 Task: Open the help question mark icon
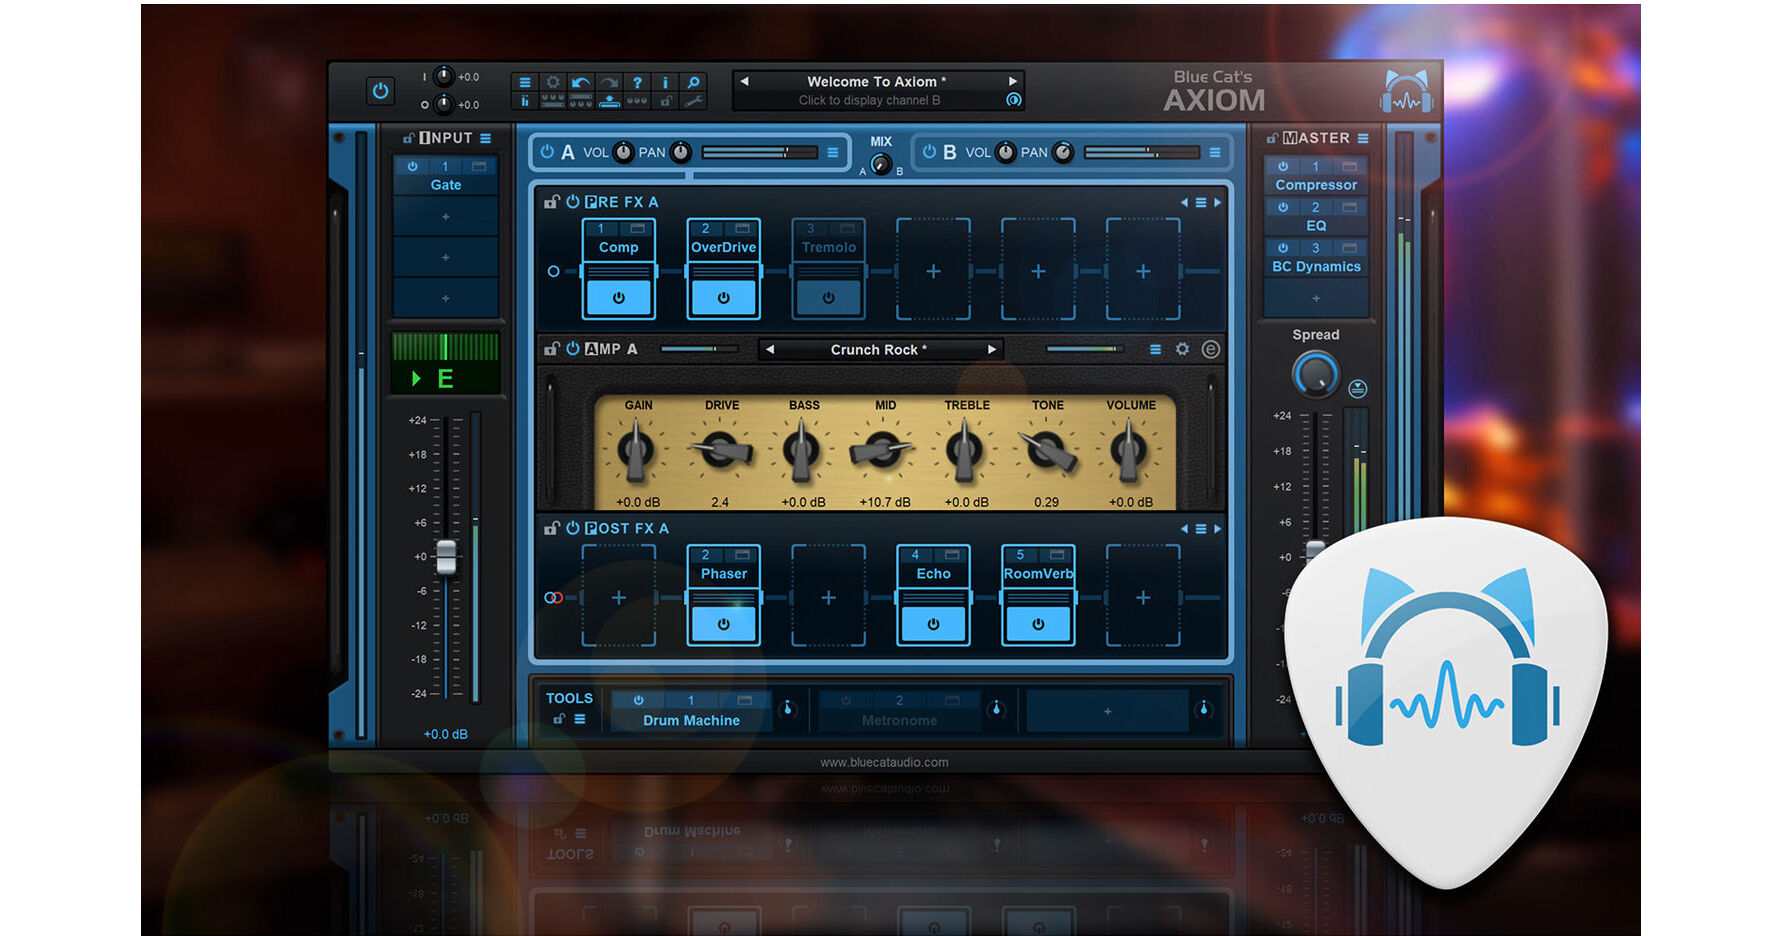coord(637,82)
